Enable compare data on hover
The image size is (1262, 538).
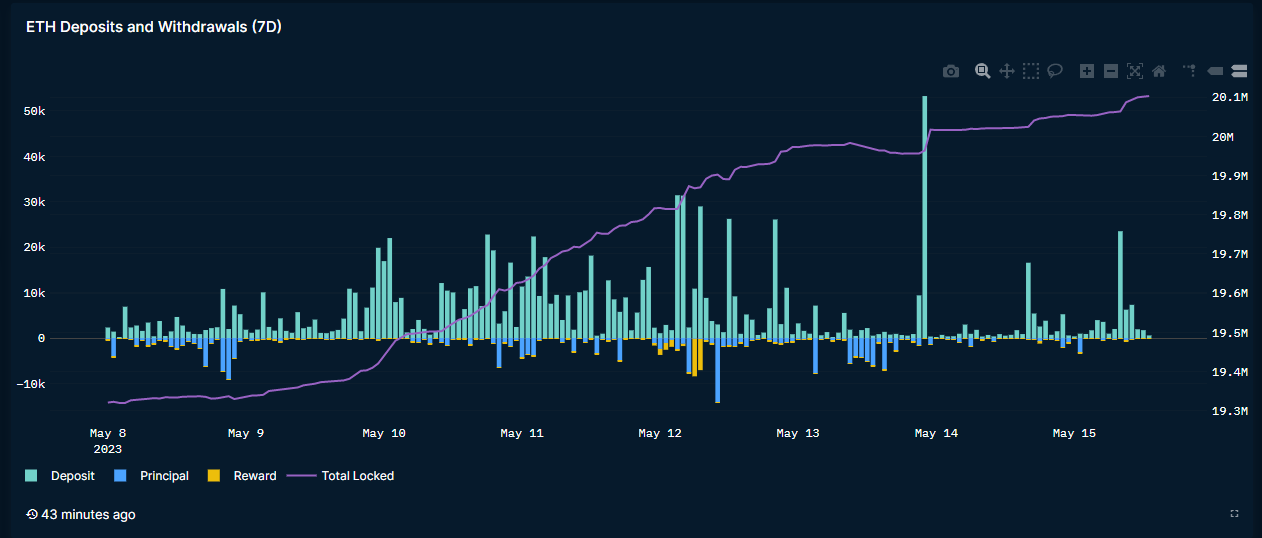(1240, 71)
